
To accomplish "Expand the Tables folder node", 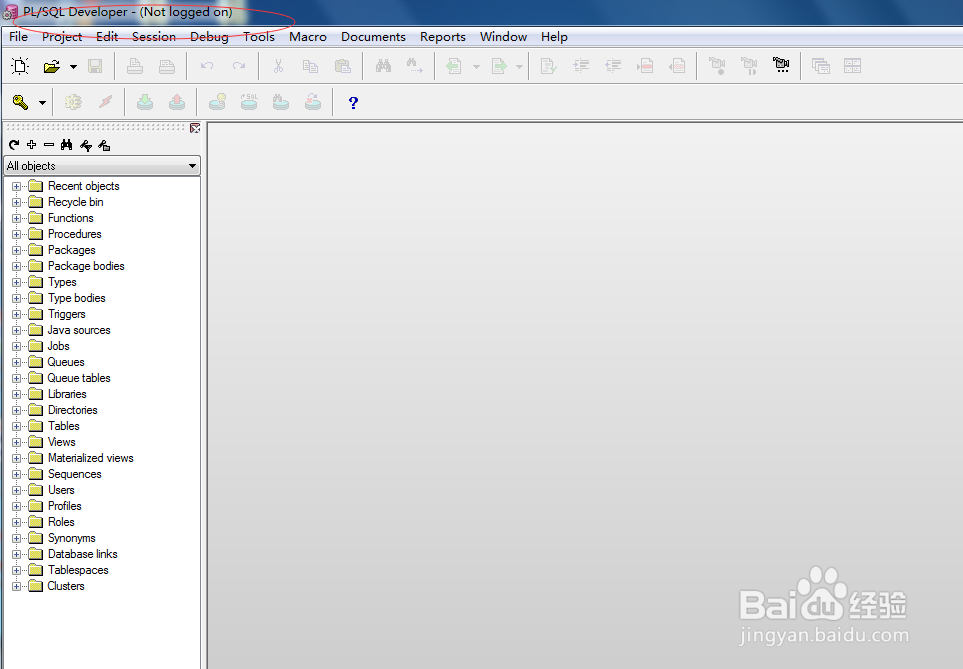I will click(17, 426).
